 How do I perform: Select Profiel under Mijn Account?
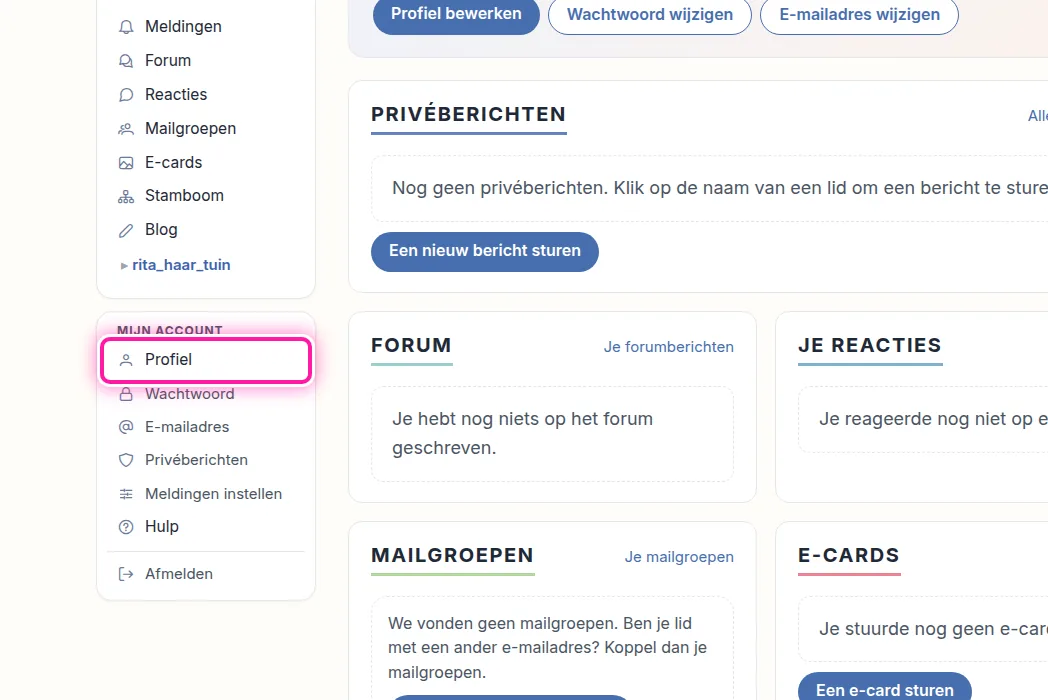coord(206,360)
